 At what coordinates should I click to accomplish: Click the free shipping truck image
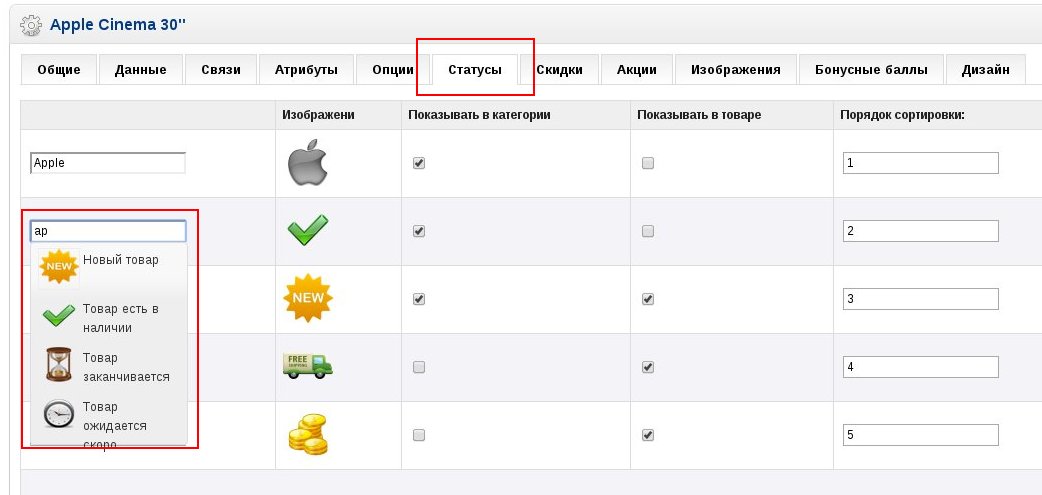(x=307, y=365)
